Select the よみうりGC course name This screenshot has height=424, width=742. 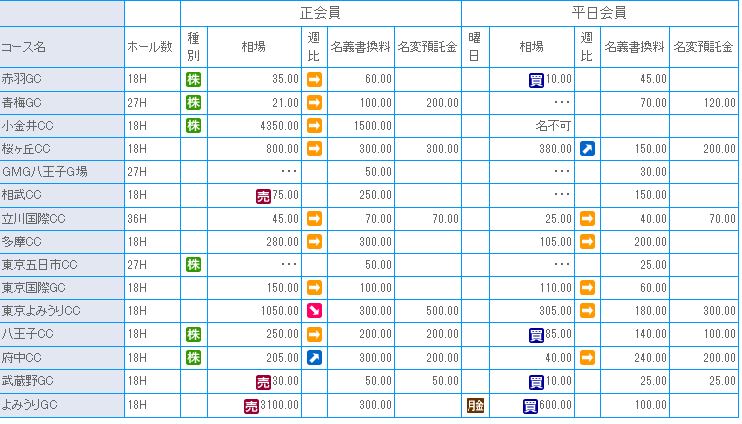(x=30, y=405)
